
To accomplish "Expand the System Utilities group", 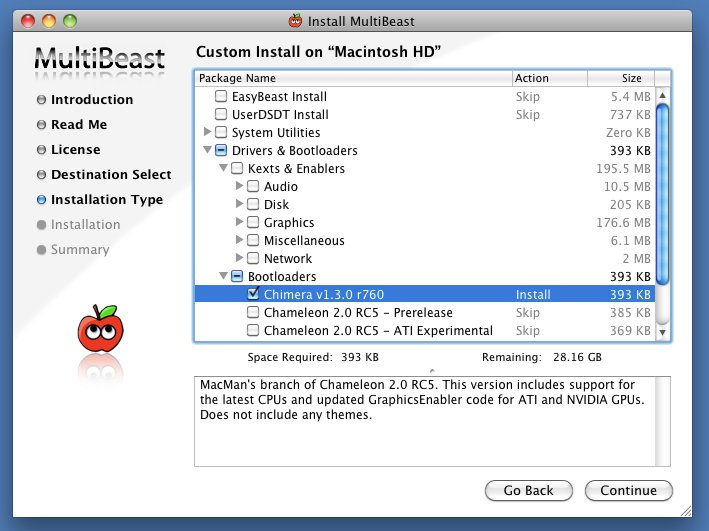I will click(207, 133).
